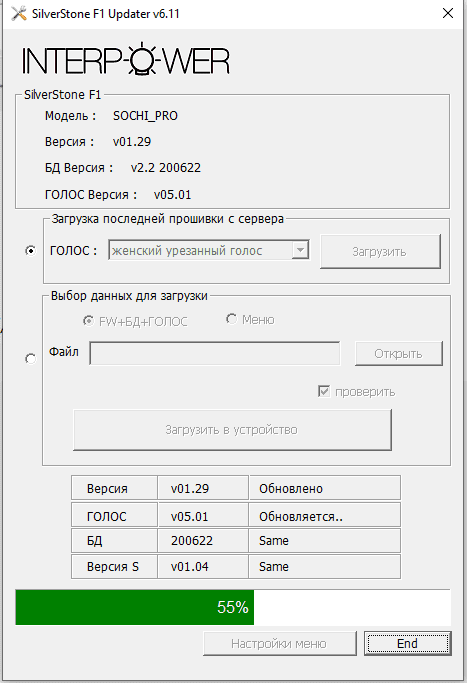Viewport: 467px width, 683px height.
Task: Open Настройки меню button
Action: click(x=279, y=643)
